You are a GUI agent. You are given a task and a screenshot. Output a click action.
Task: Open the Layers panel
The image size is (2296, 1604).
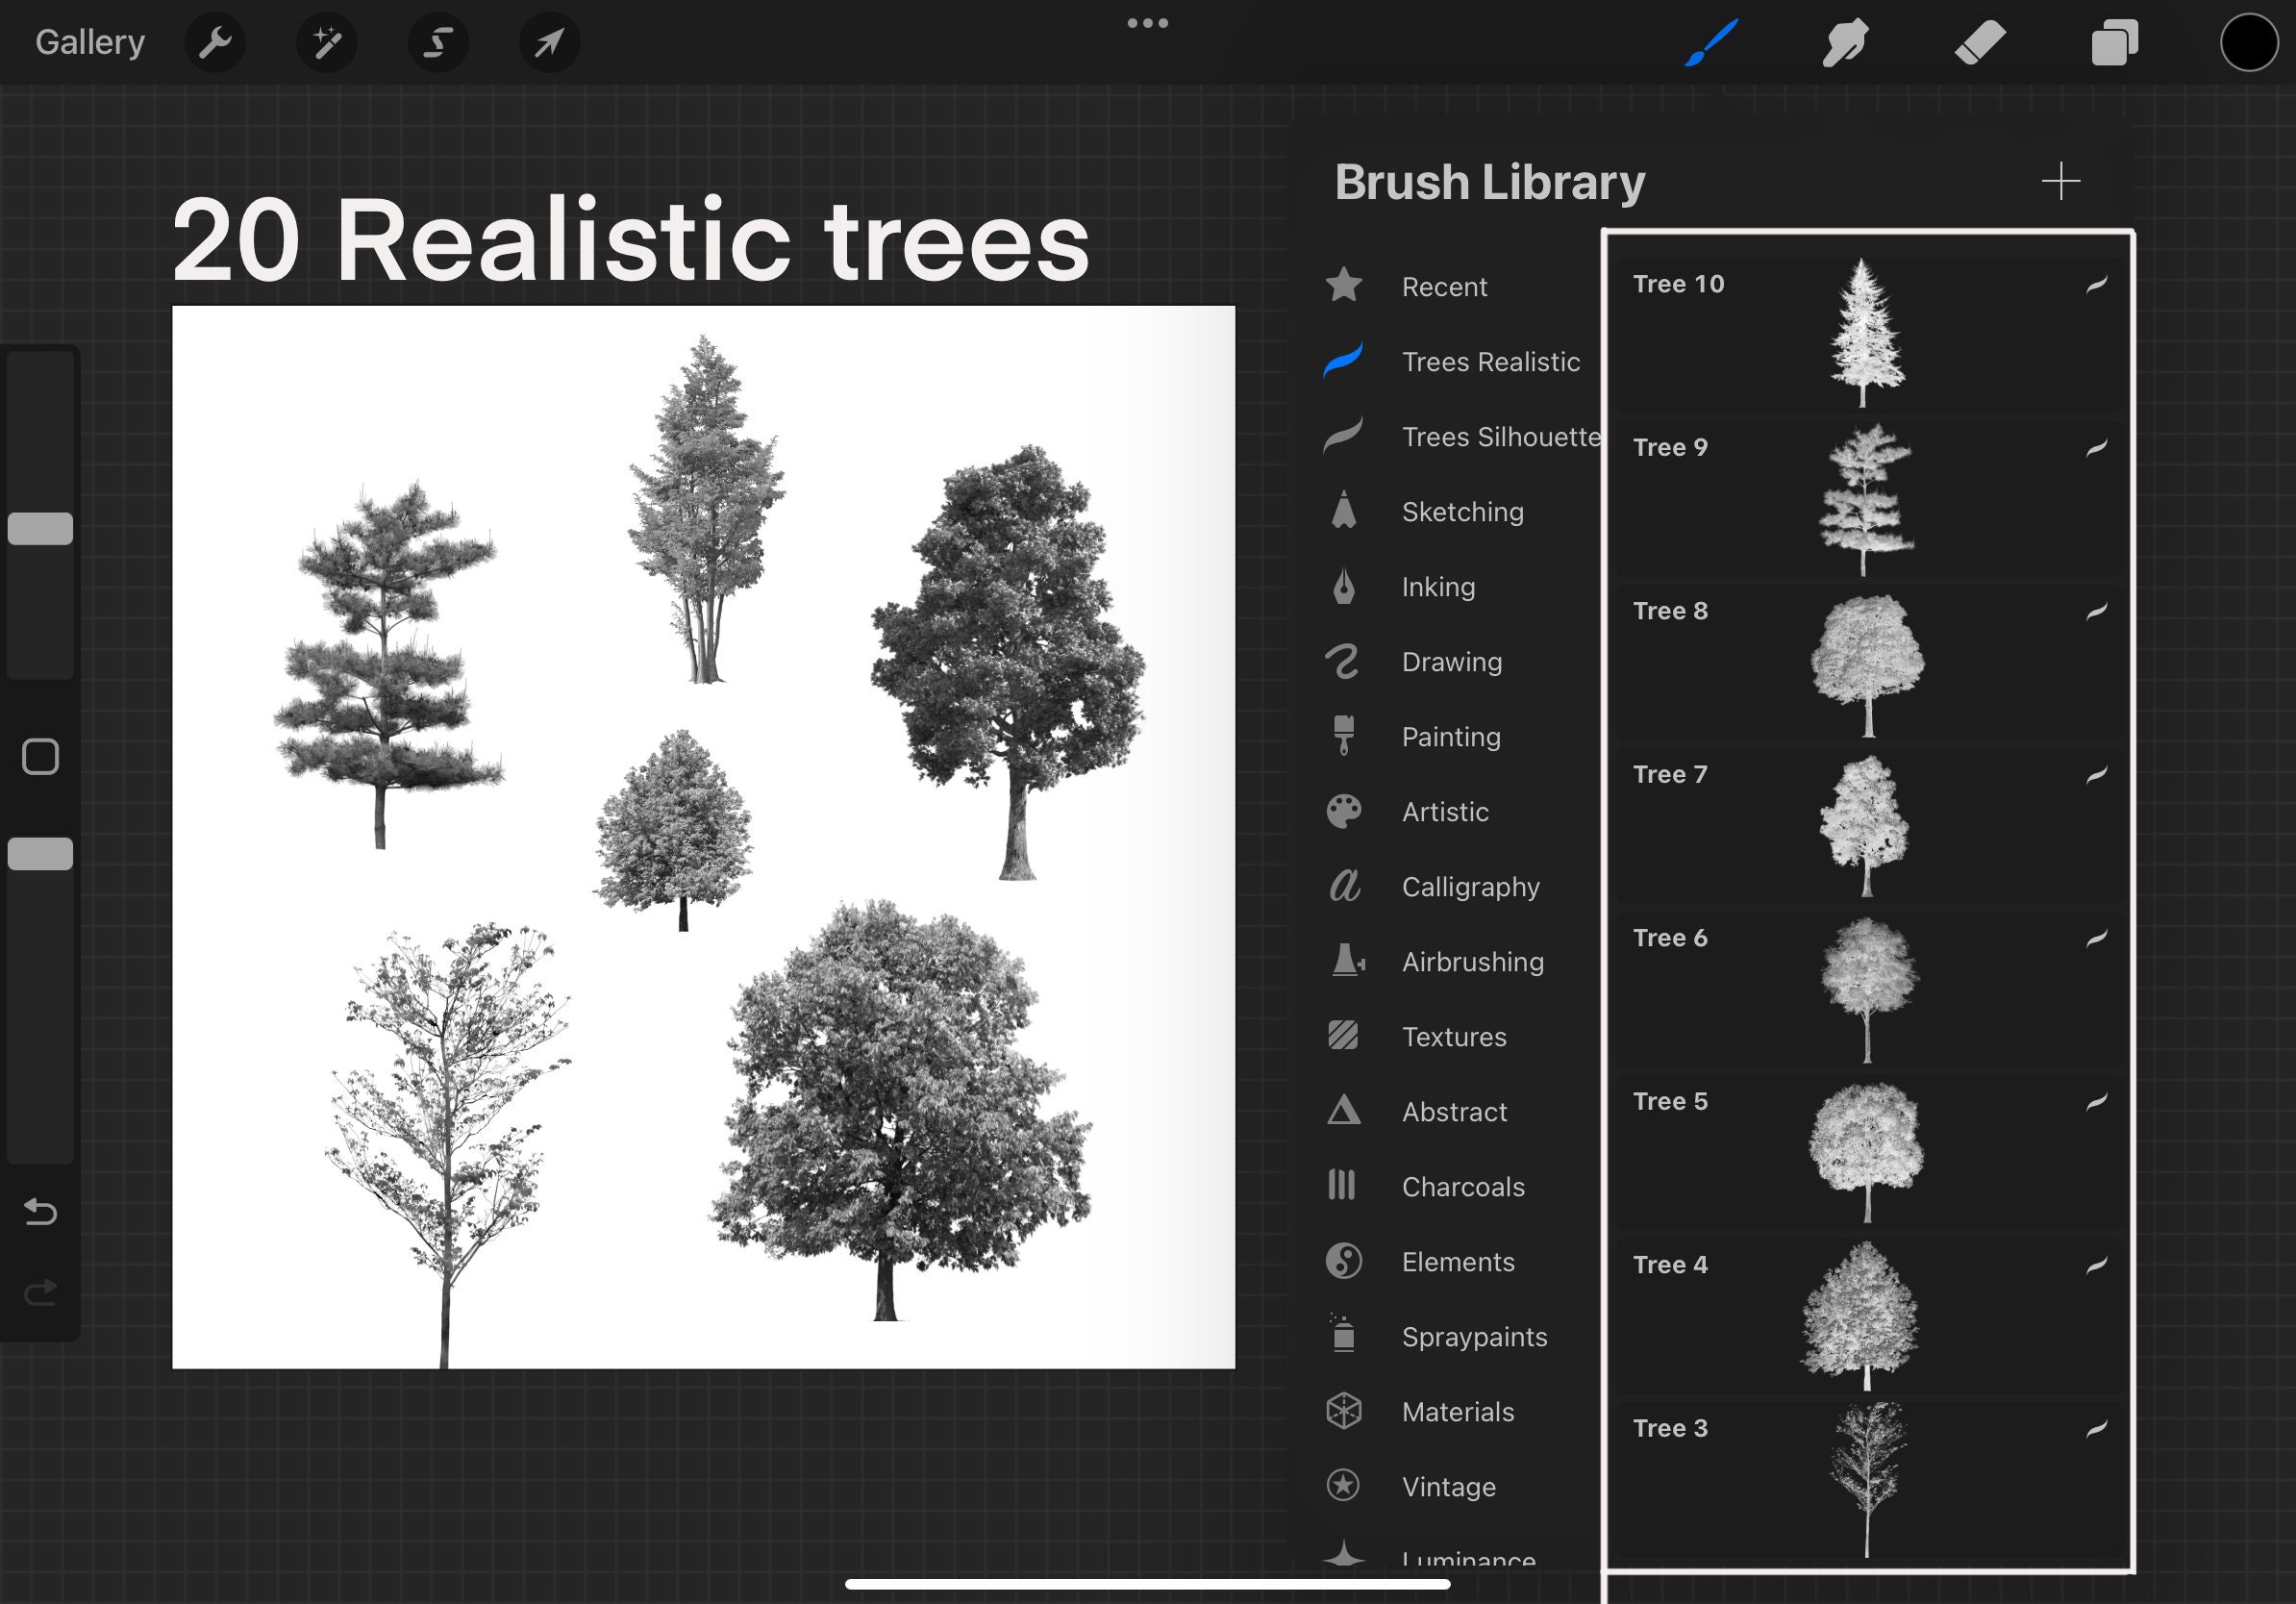(x=2115, y=42)
